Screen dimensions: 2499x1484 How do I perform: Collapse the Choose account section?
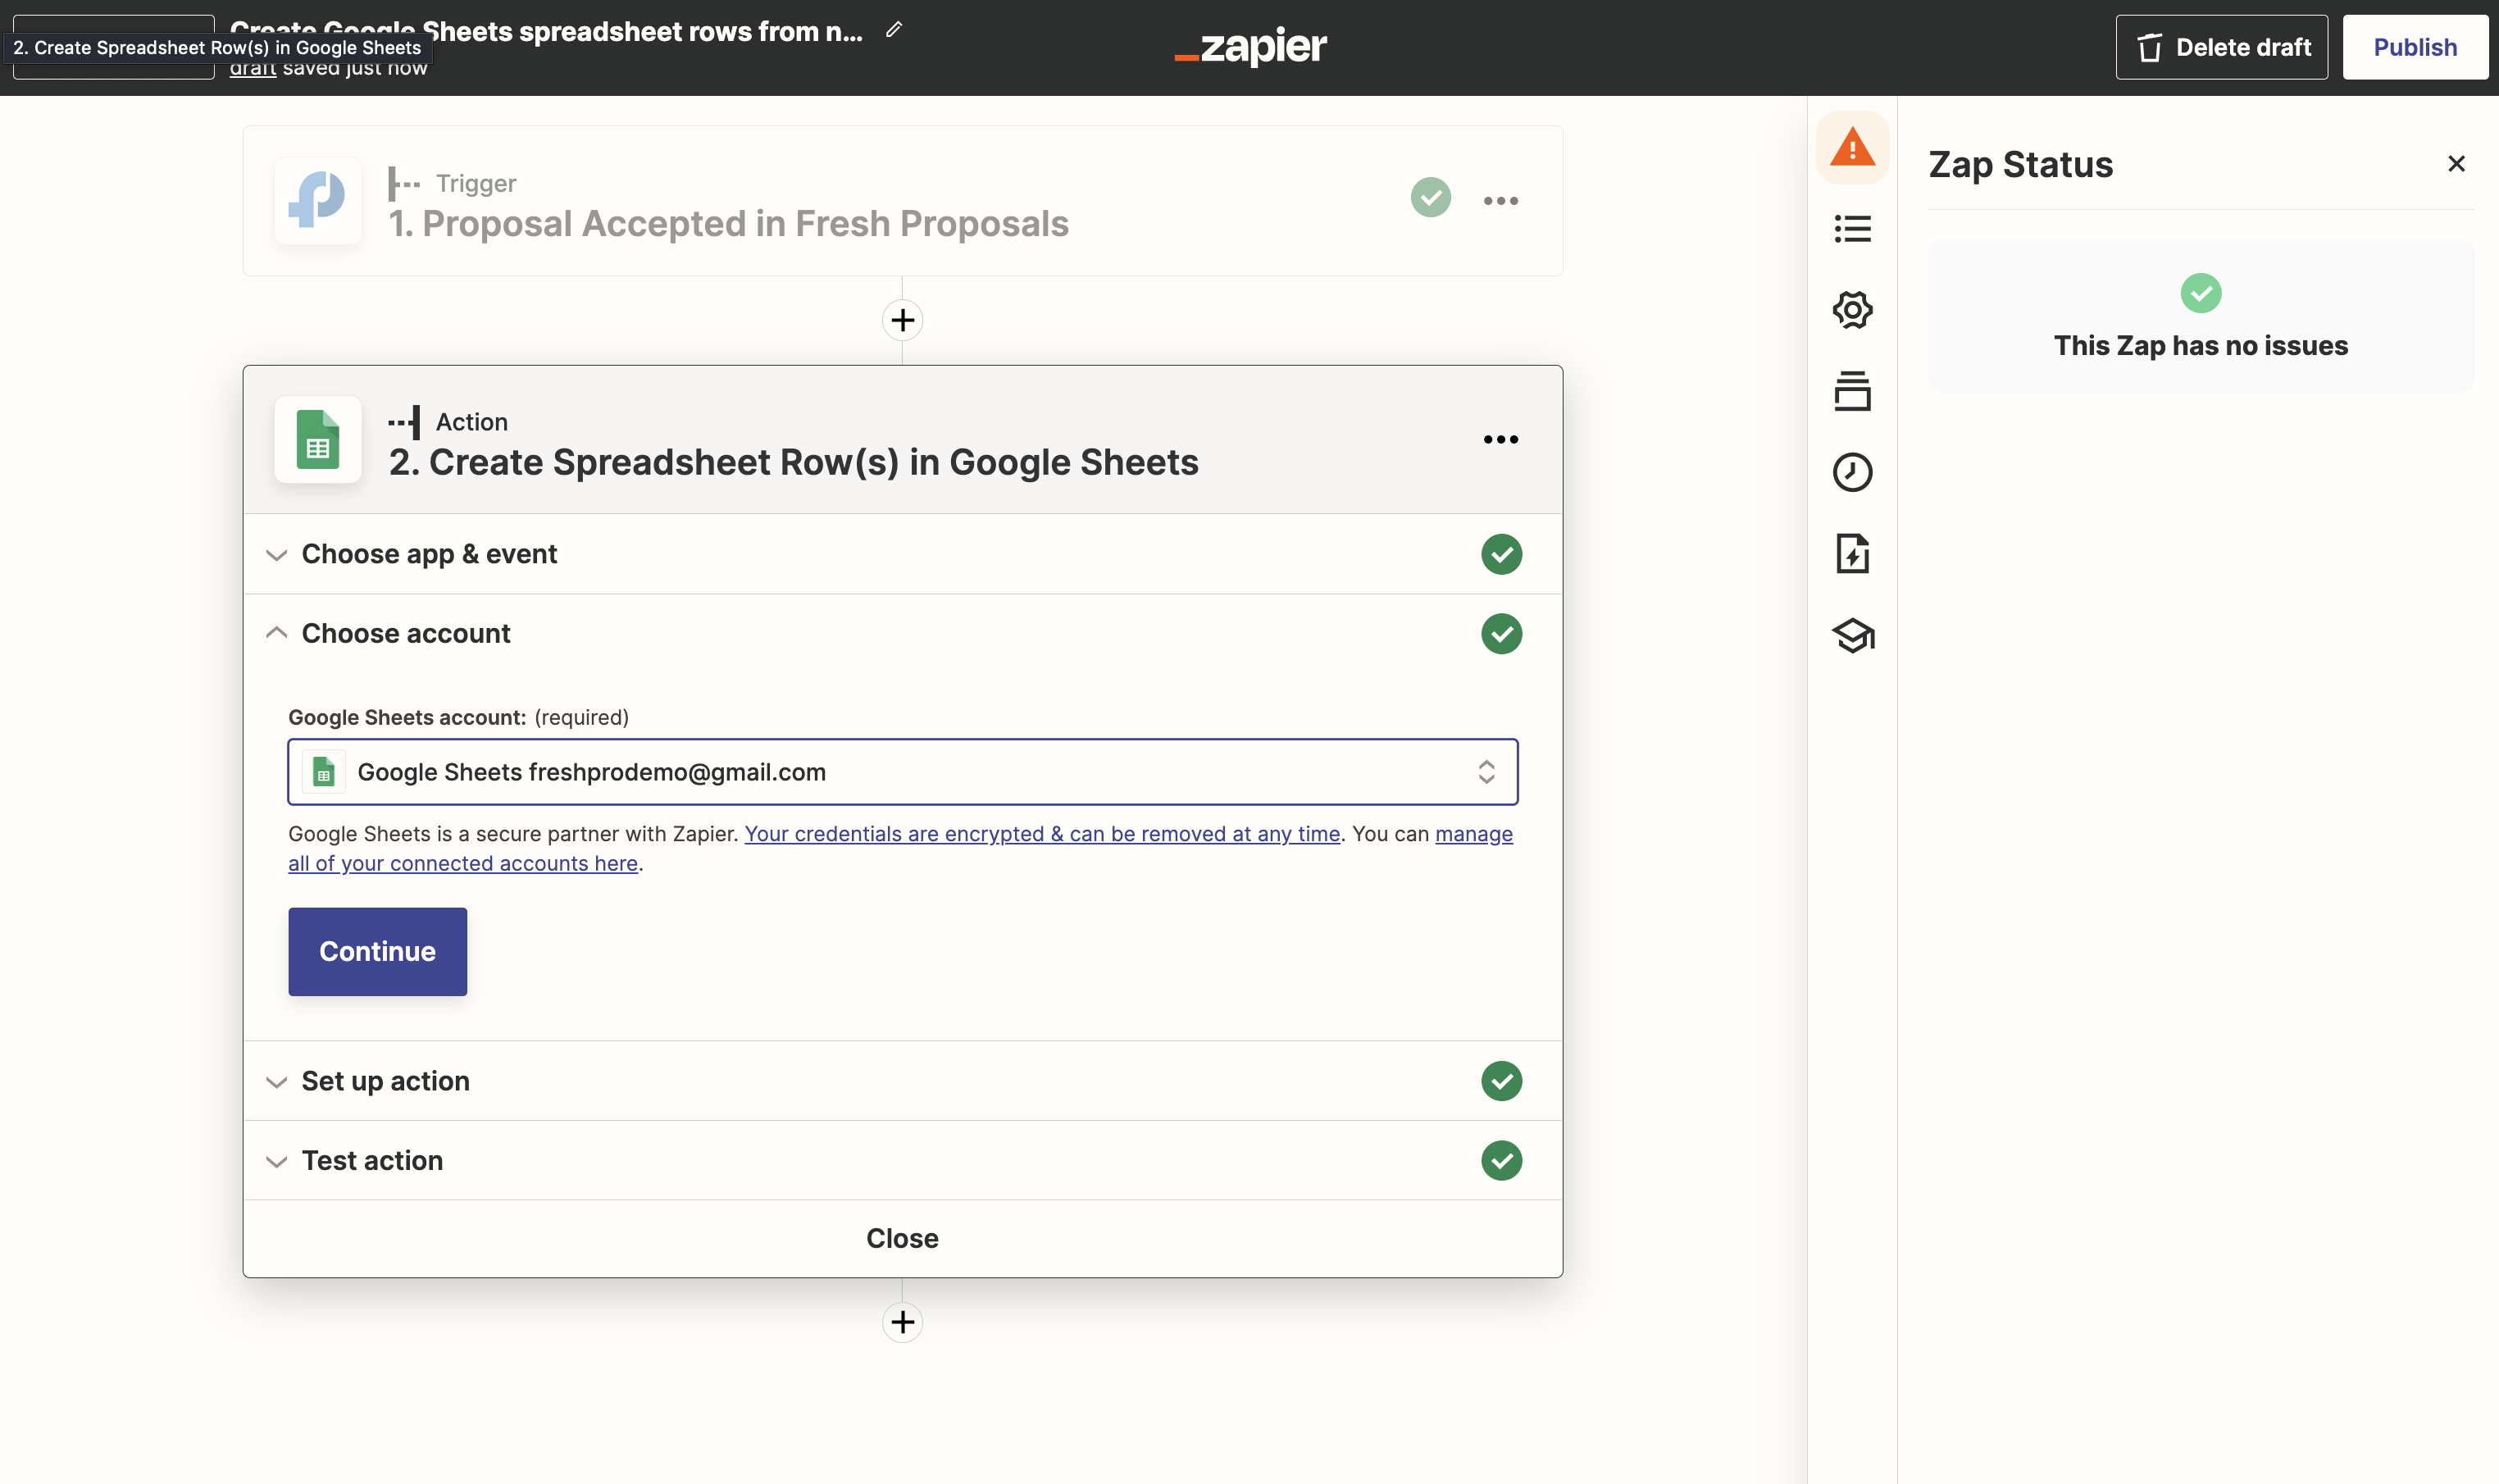coord(406,634)
